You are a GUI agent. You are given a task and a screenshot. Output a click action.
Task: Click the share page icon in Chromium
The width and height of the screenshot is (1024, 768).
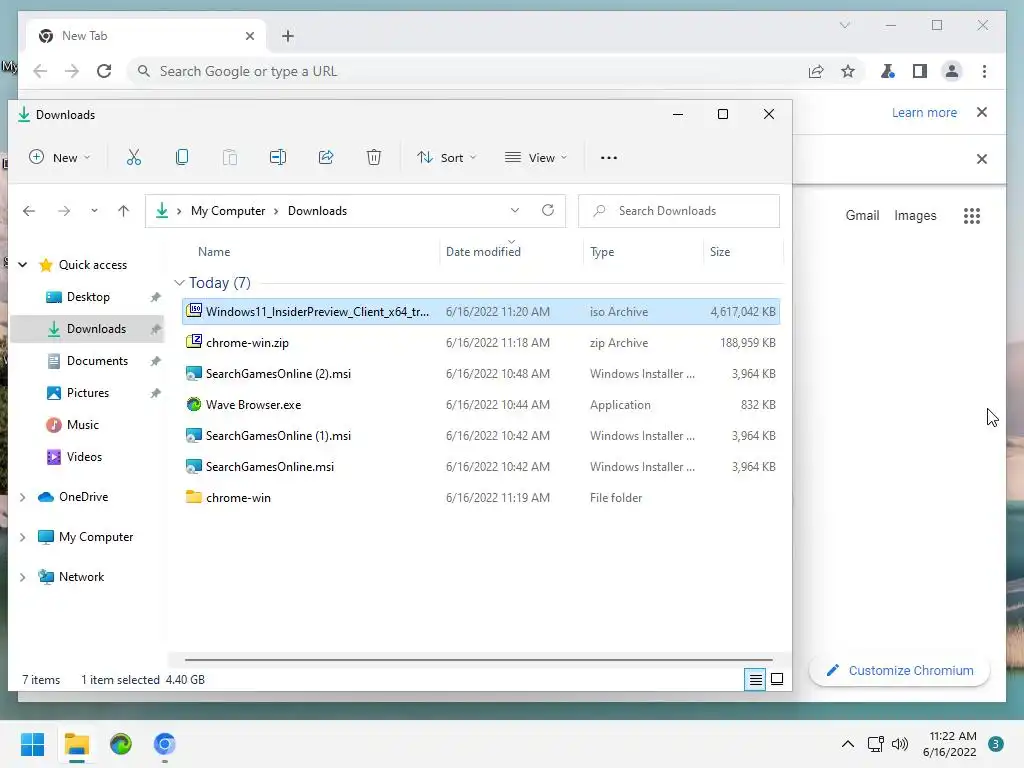(x=816, y=71)
